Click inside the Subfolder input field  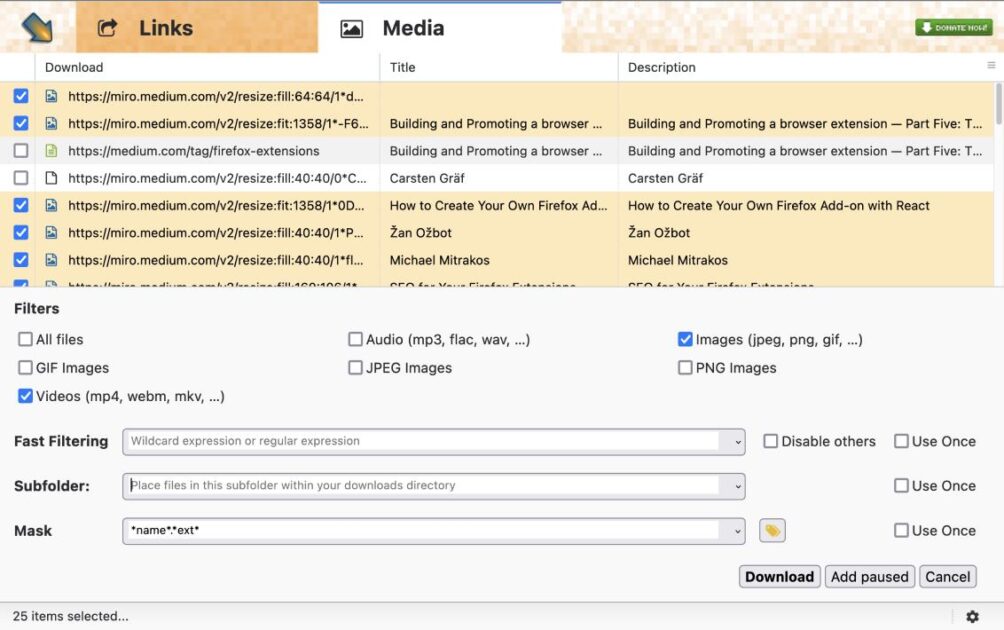[x=400, y=486]
